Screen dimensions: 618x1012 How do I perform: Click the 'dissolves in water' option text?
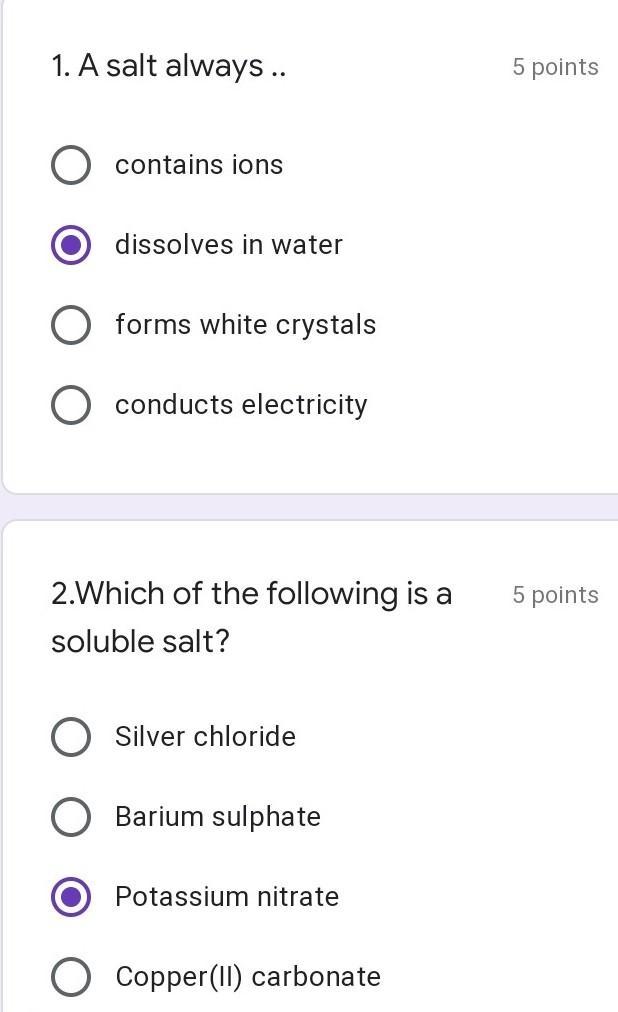tap(229, 245)
